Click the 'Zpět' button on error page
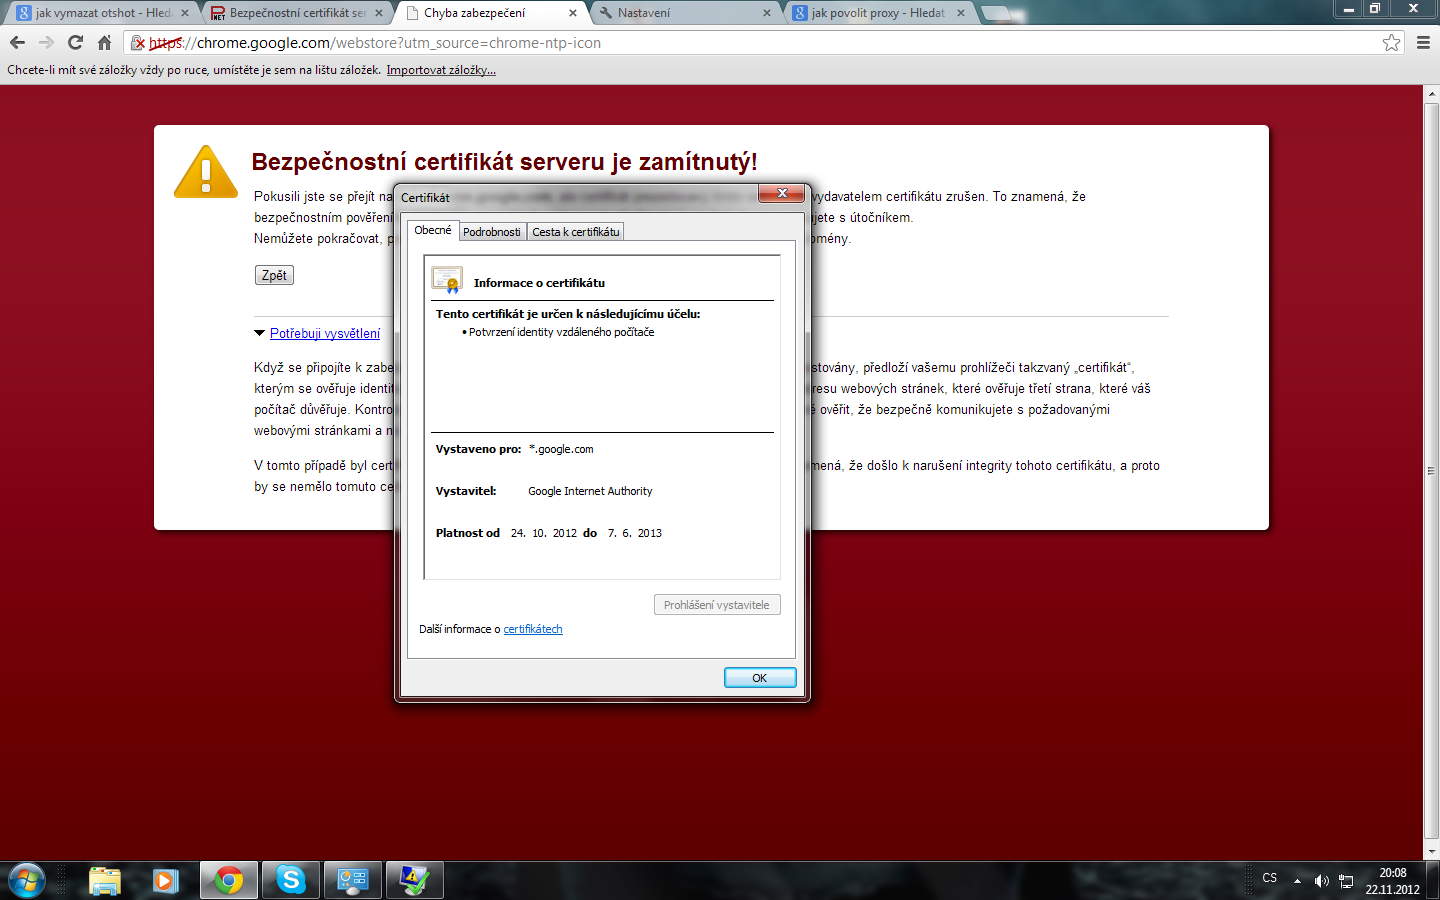The width and height of the screenshot is (1440, 900). (x=274, y=275)
